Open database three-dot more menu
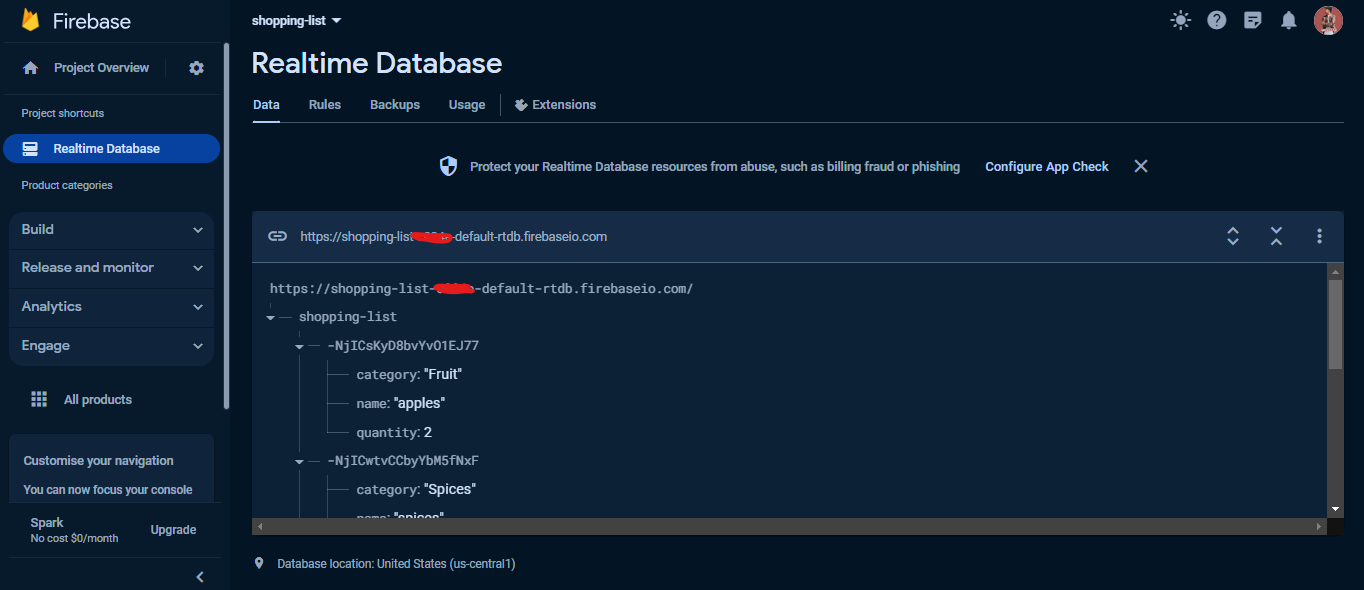The height and width of the screenshot is (590, 1364). pyautogui.click(x=1320, y=236)
